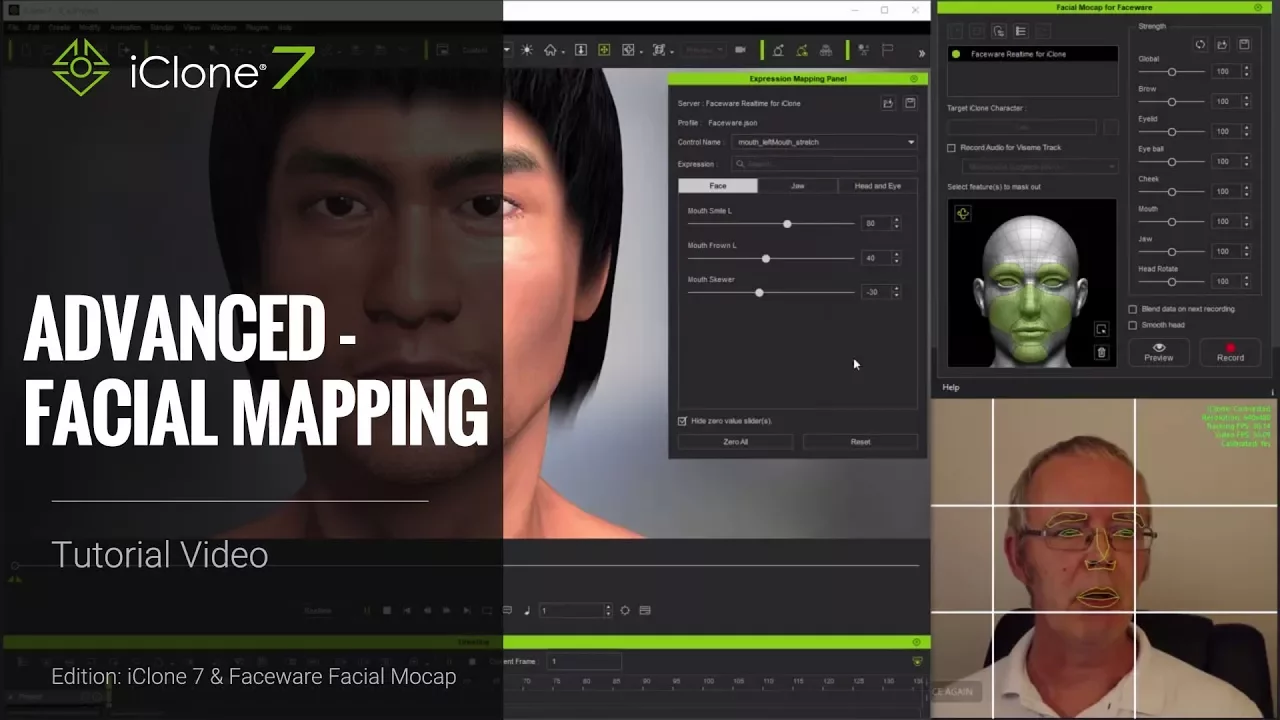Viewport: 1280px width, 720px height.
Task: Click the Mouth Frown L value stepper
Action: coord(896,258)
